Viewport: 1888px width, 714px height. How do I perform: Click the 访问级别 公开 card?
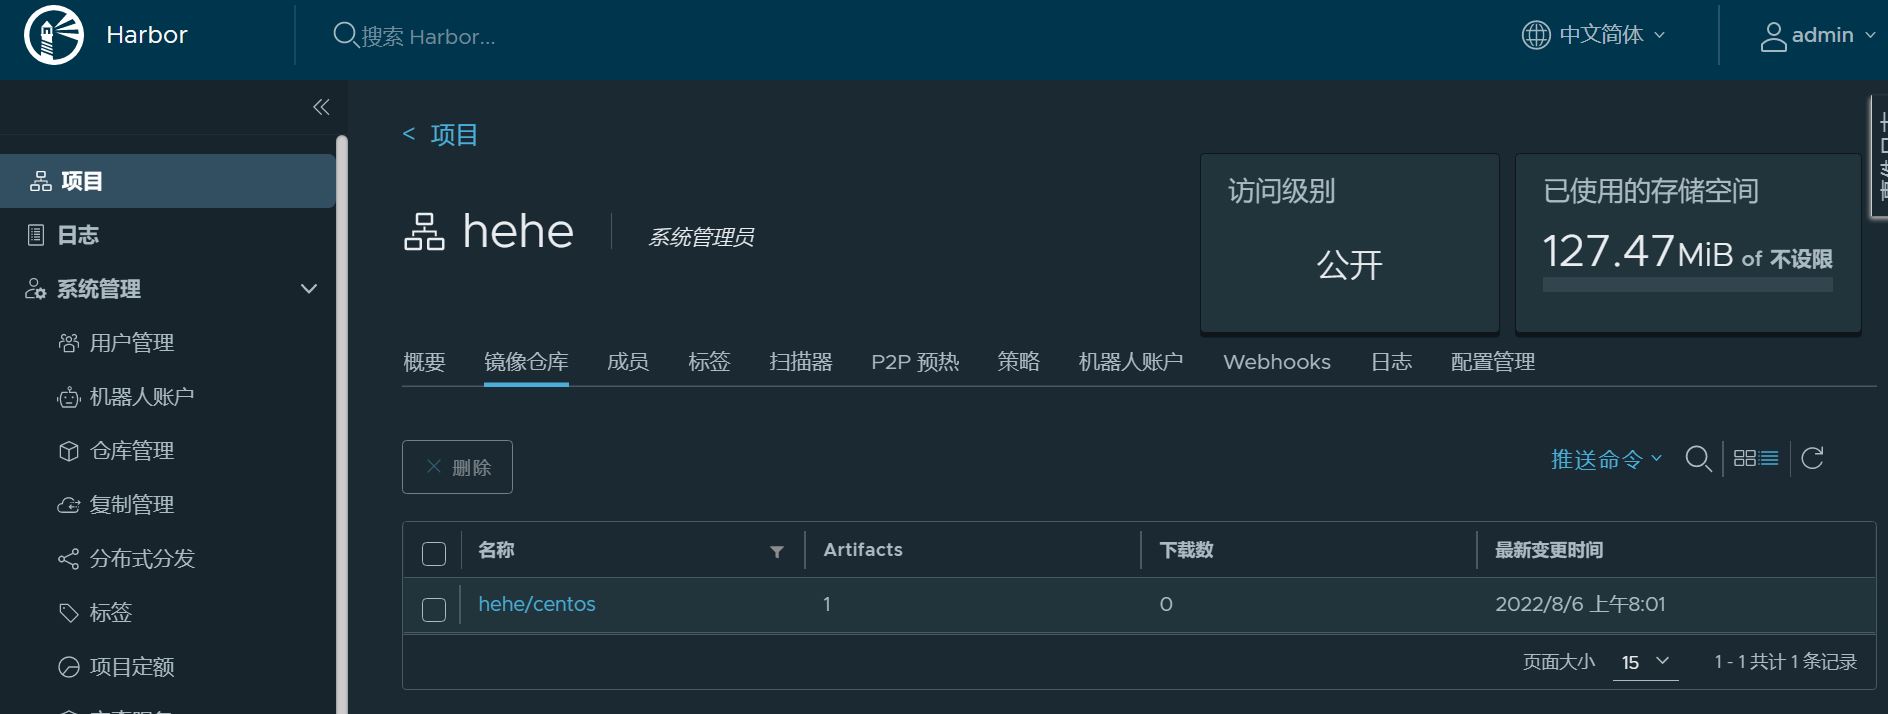click(x=1350, y=242)
